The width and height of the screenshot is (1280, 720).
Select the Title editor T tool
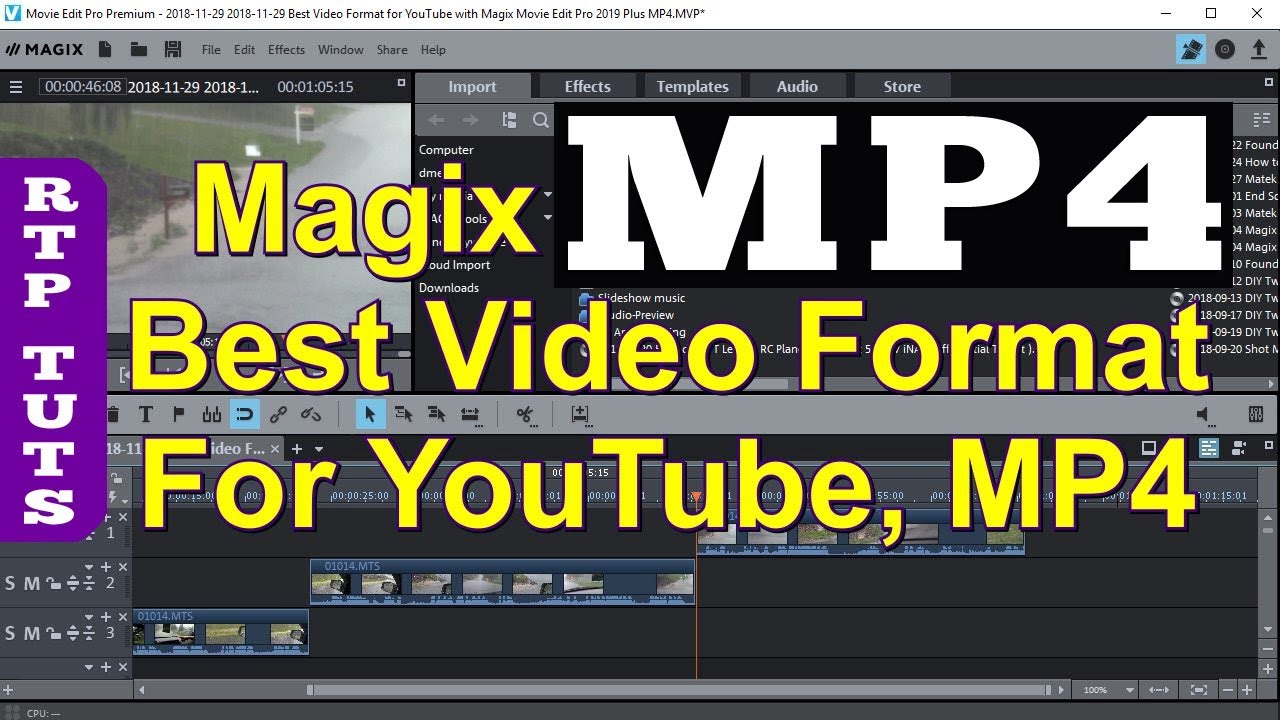(146, 414)
